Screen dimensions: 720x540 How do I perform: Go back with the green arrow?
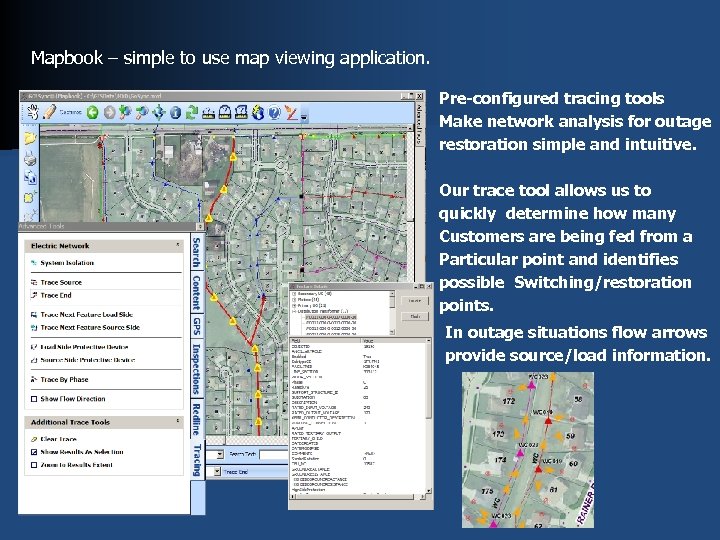coord(93,112)
